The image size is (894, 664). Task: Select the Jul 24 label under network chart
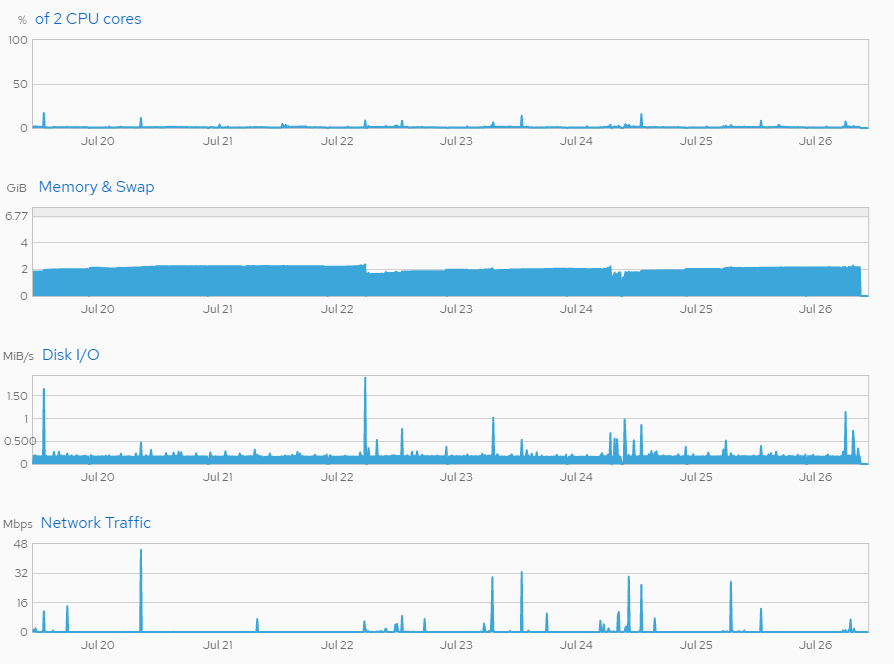coord(577,645)
